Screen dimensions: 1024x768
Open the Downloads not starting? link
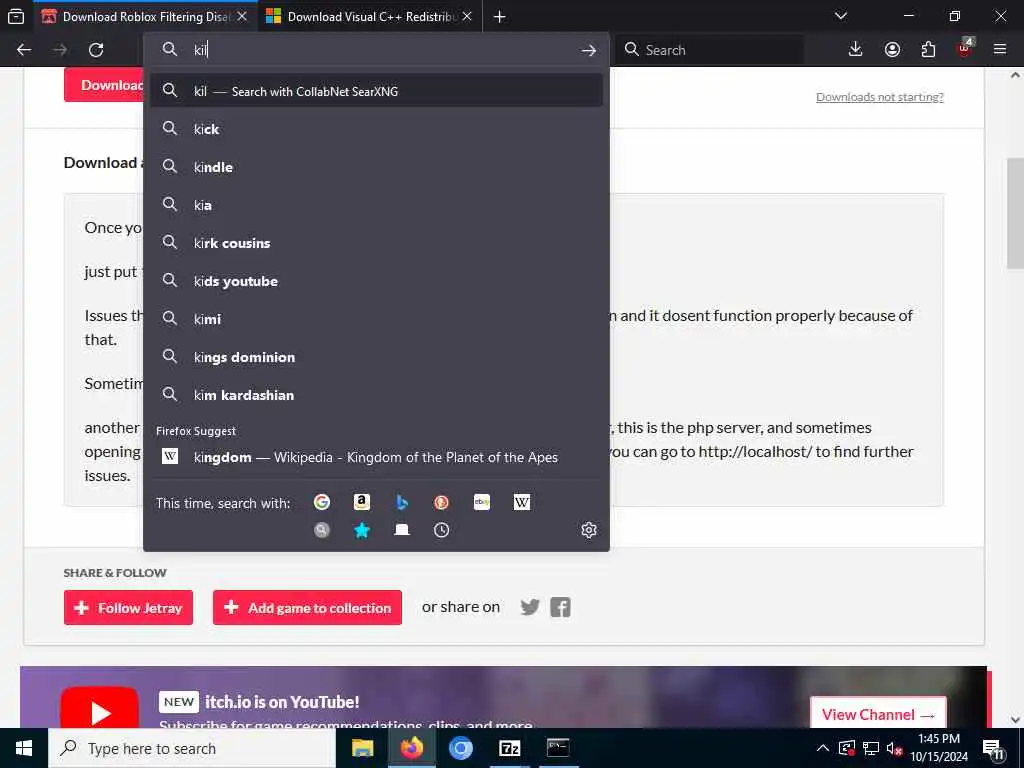click(x=880, y=97)
